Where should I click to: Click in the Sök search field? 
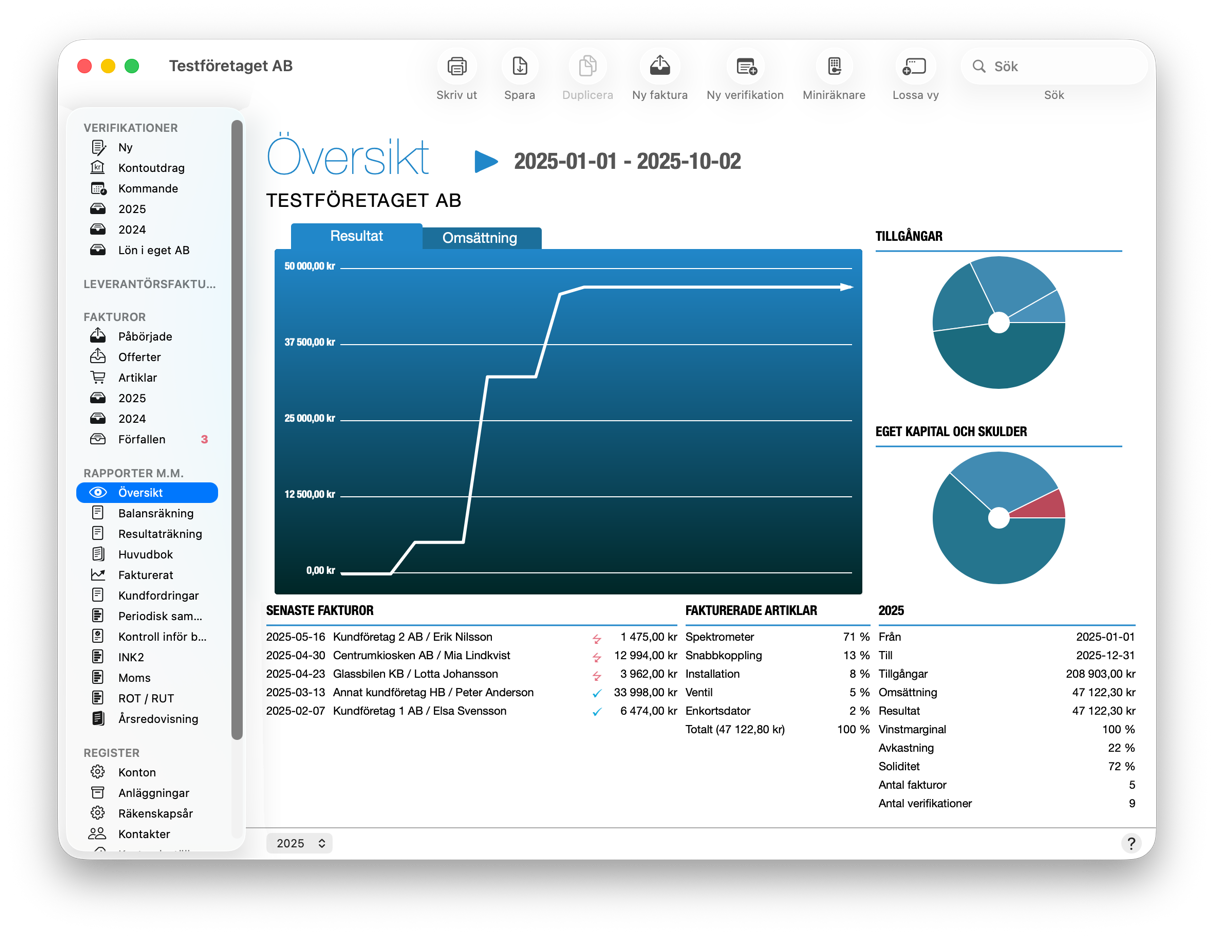click(1060, 66)
